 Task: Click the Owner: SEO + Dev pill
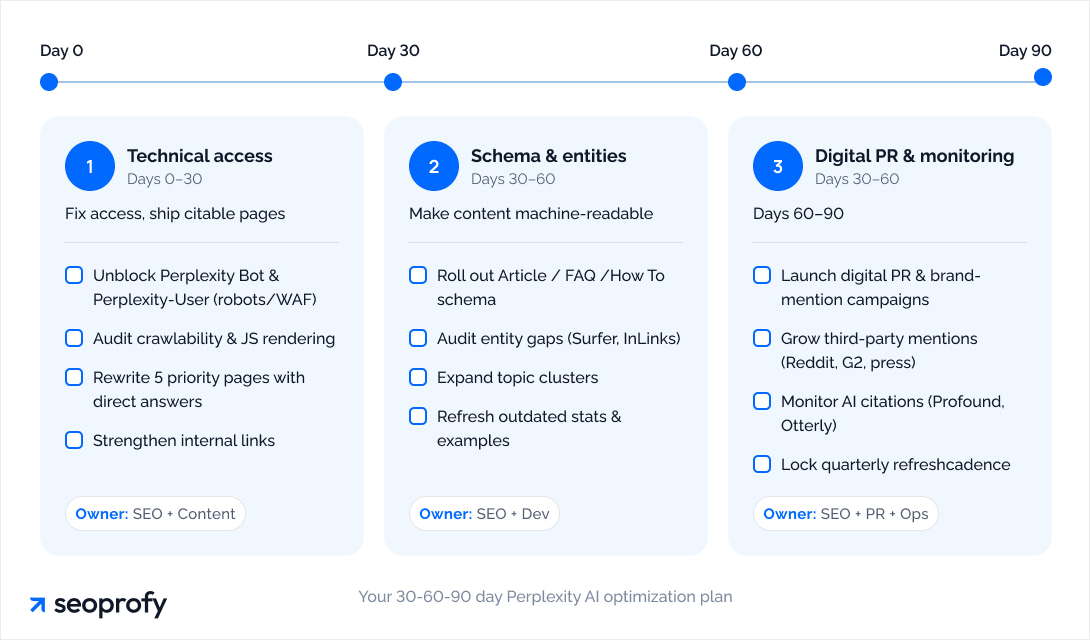[485, 514]
